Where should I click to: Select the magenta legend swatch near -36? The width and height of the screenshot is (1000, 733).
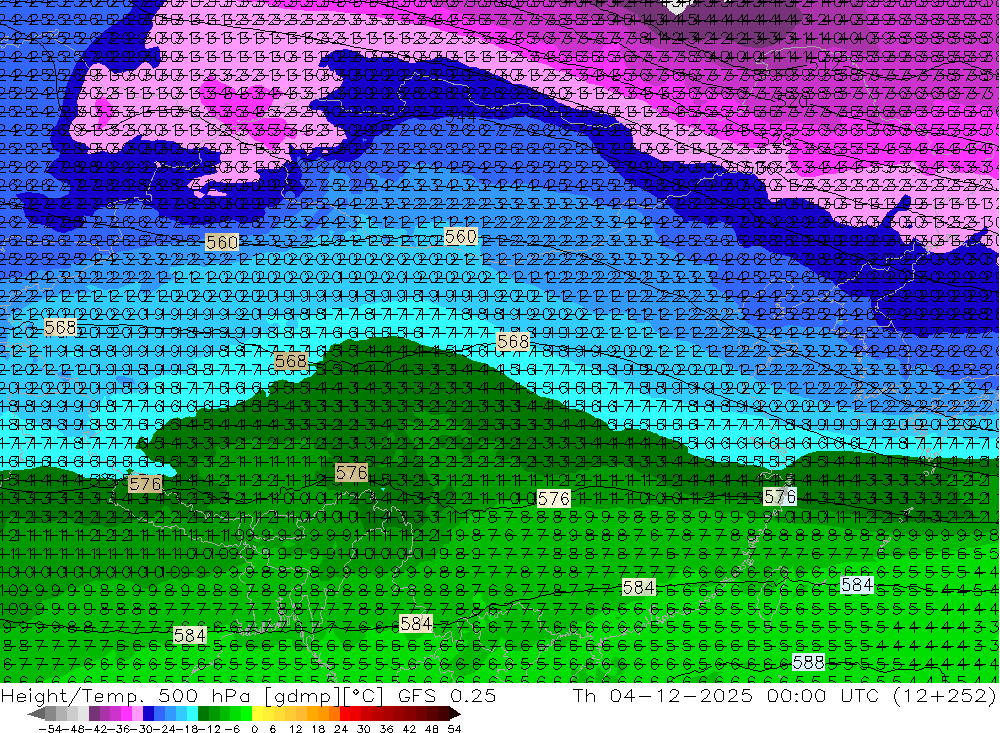pos(126,714)
